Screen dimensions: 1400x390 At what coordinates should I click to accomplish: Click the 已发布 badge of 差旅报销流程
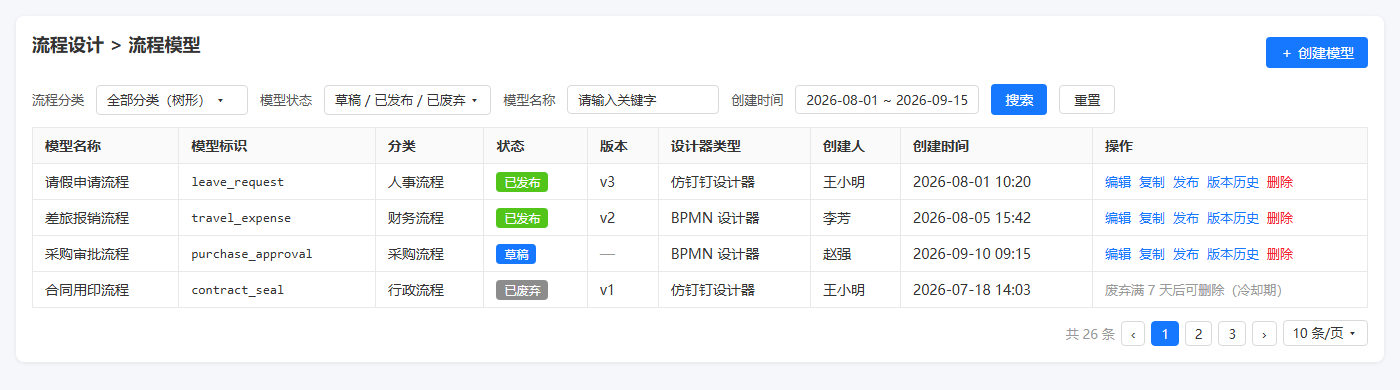[x=522, y=218]
